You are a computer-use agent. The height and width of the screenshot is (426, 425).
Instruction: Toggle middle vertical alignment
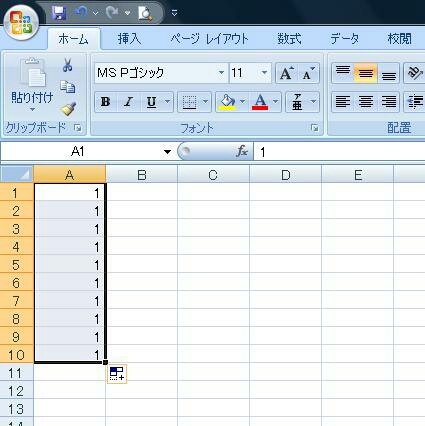click(x=366, y=73)
